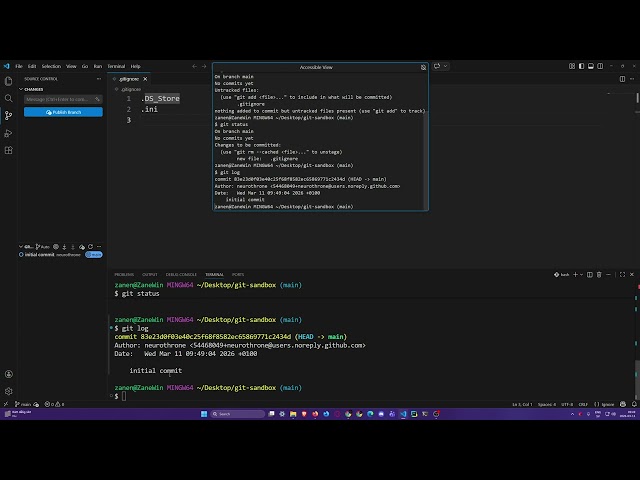
Task: Open the Run and Debug view
Action: tap(8, 133)
